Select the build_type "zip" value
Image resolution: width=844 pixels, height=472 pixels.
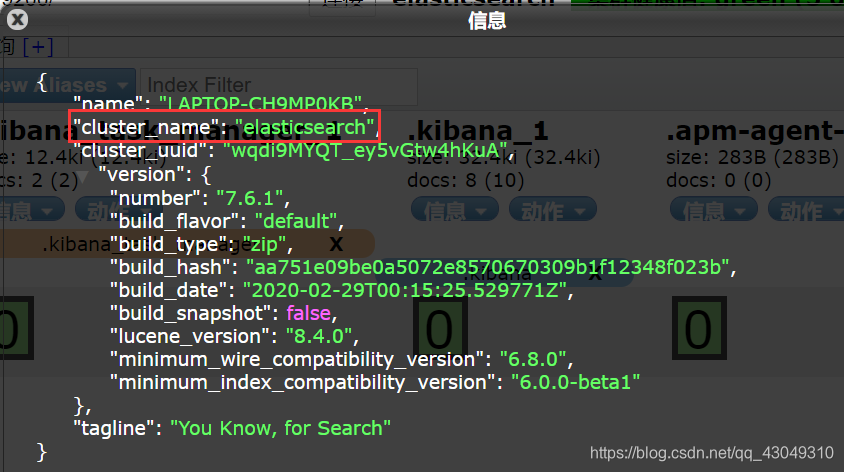pyautogui.click(x=264, y=245)
